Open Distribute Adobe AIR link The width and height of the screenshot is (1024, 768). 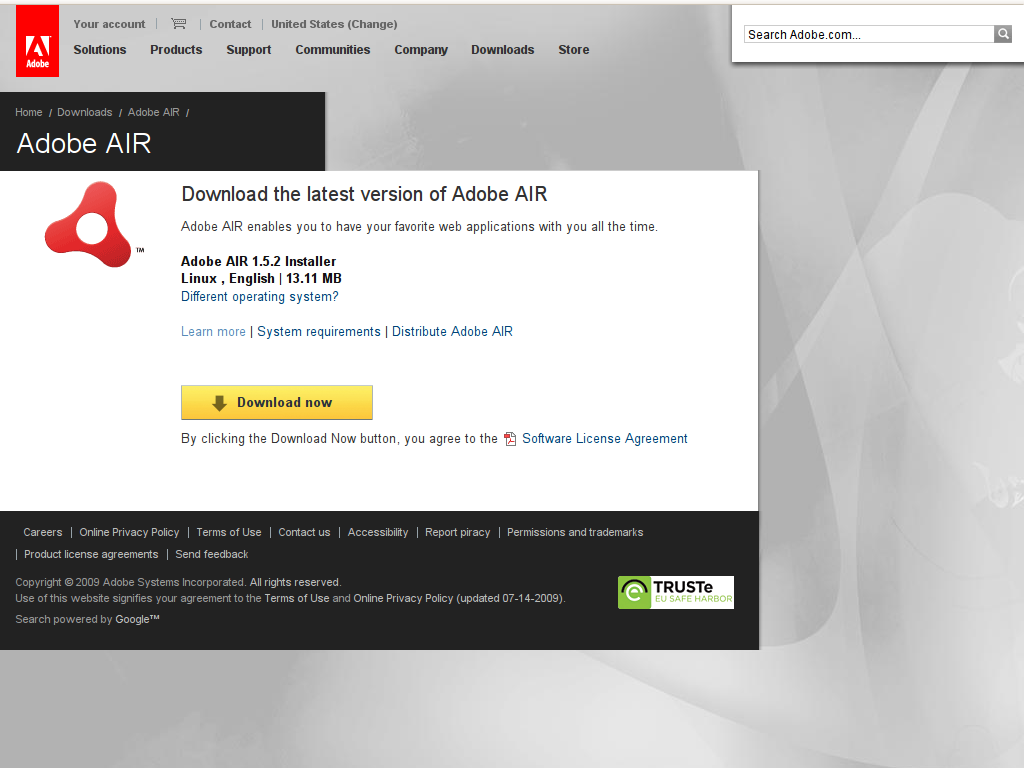453,332
